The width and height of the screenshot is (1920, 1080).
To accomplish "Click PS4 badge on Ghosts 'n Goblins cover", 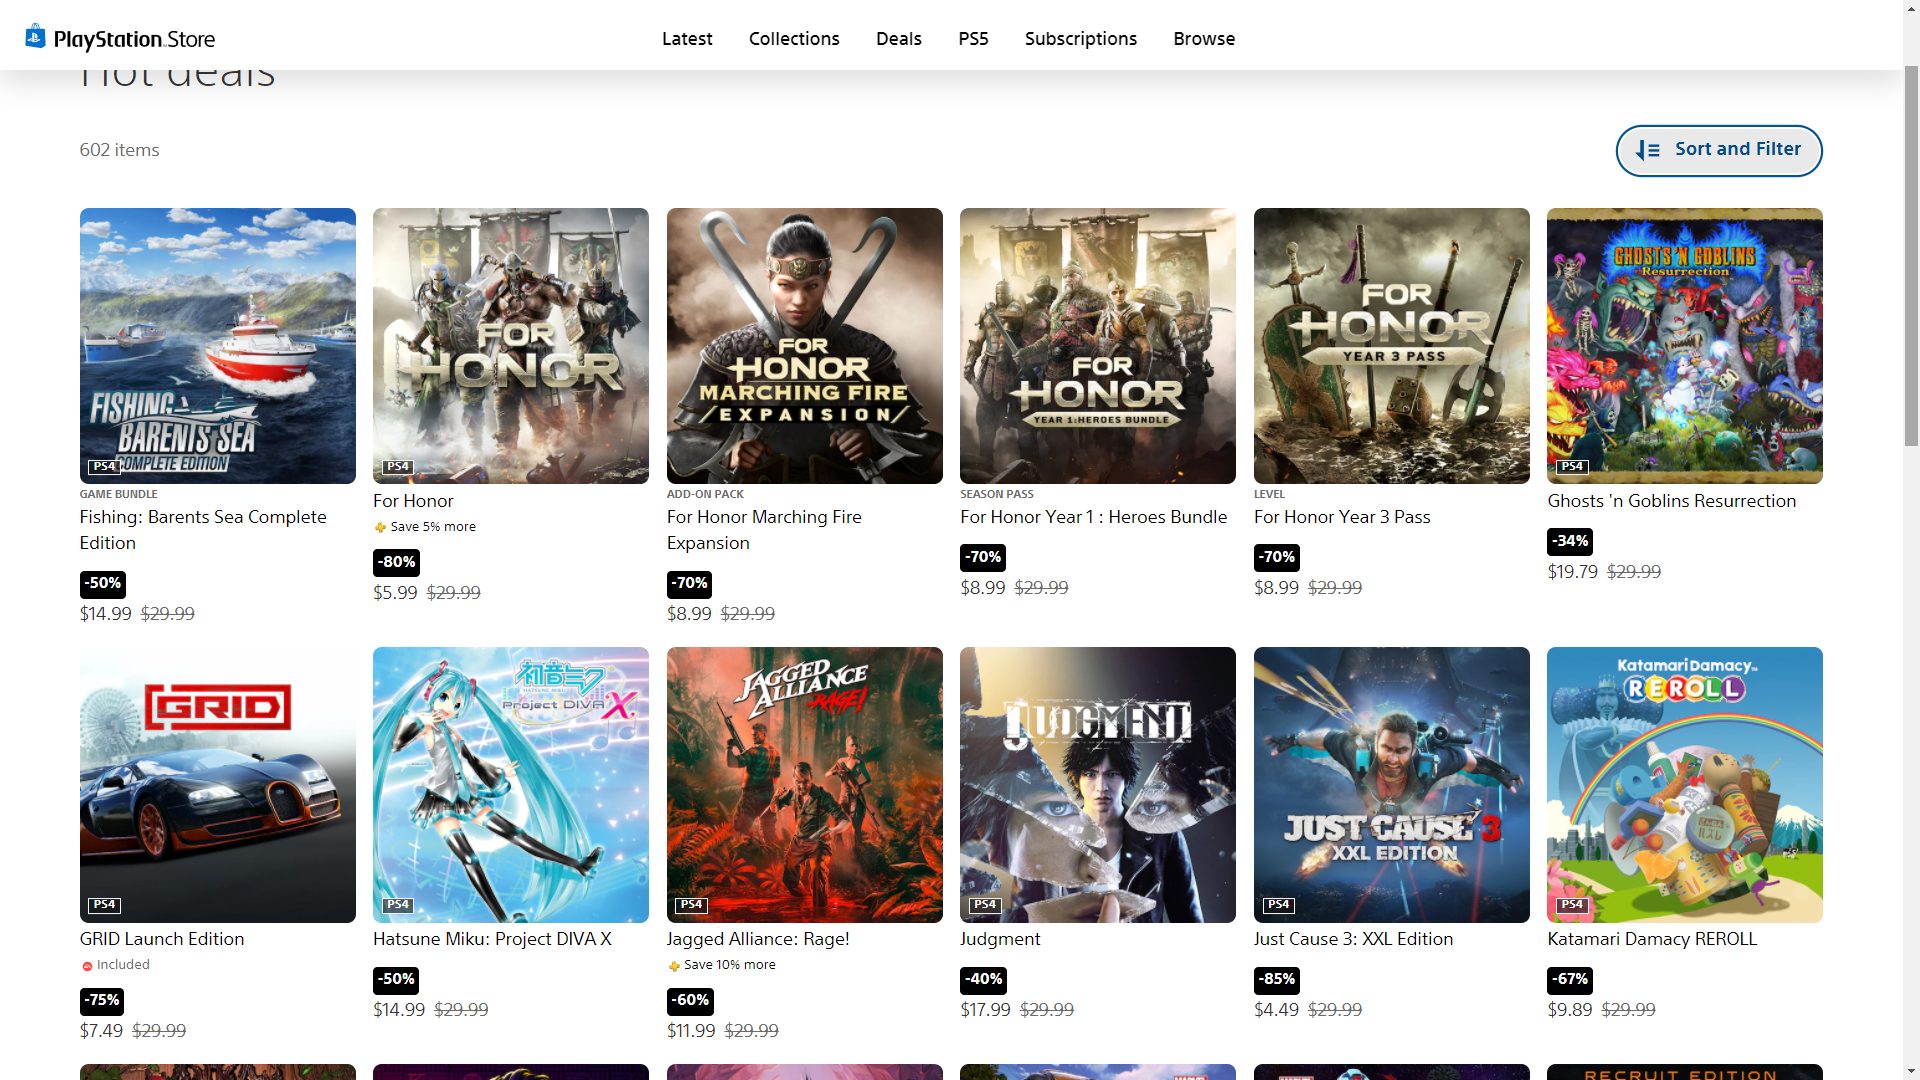I will [1572, 467].
